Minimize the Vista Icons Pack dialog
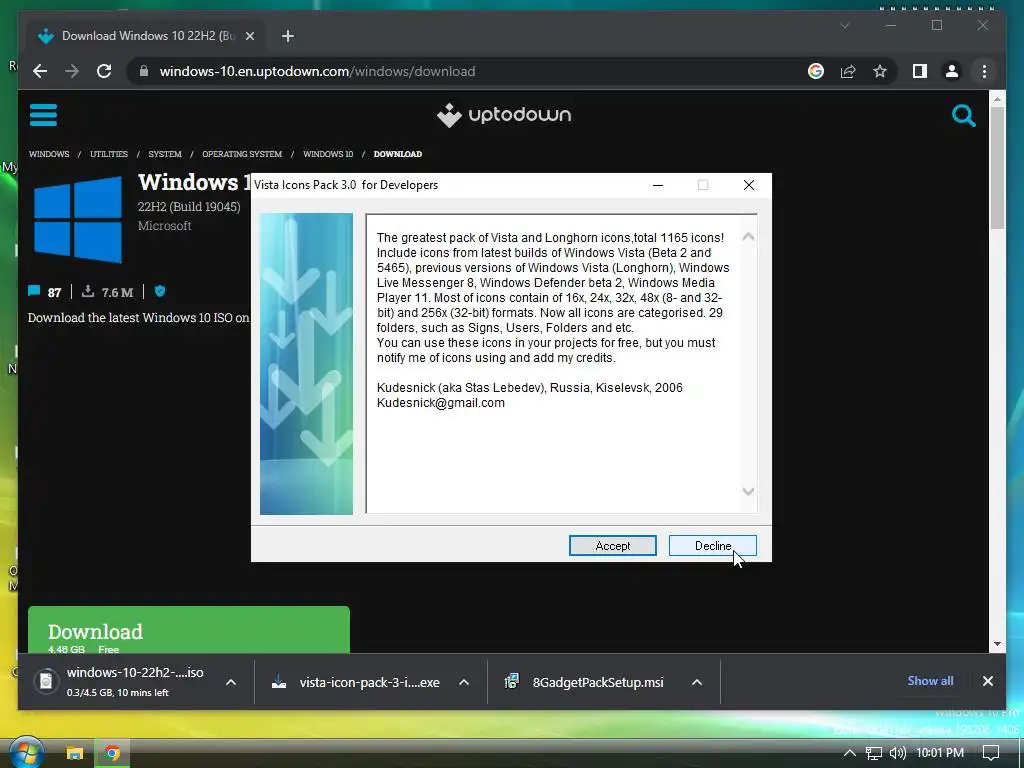The image size is (1024, 768). click(x=658, y=185)
